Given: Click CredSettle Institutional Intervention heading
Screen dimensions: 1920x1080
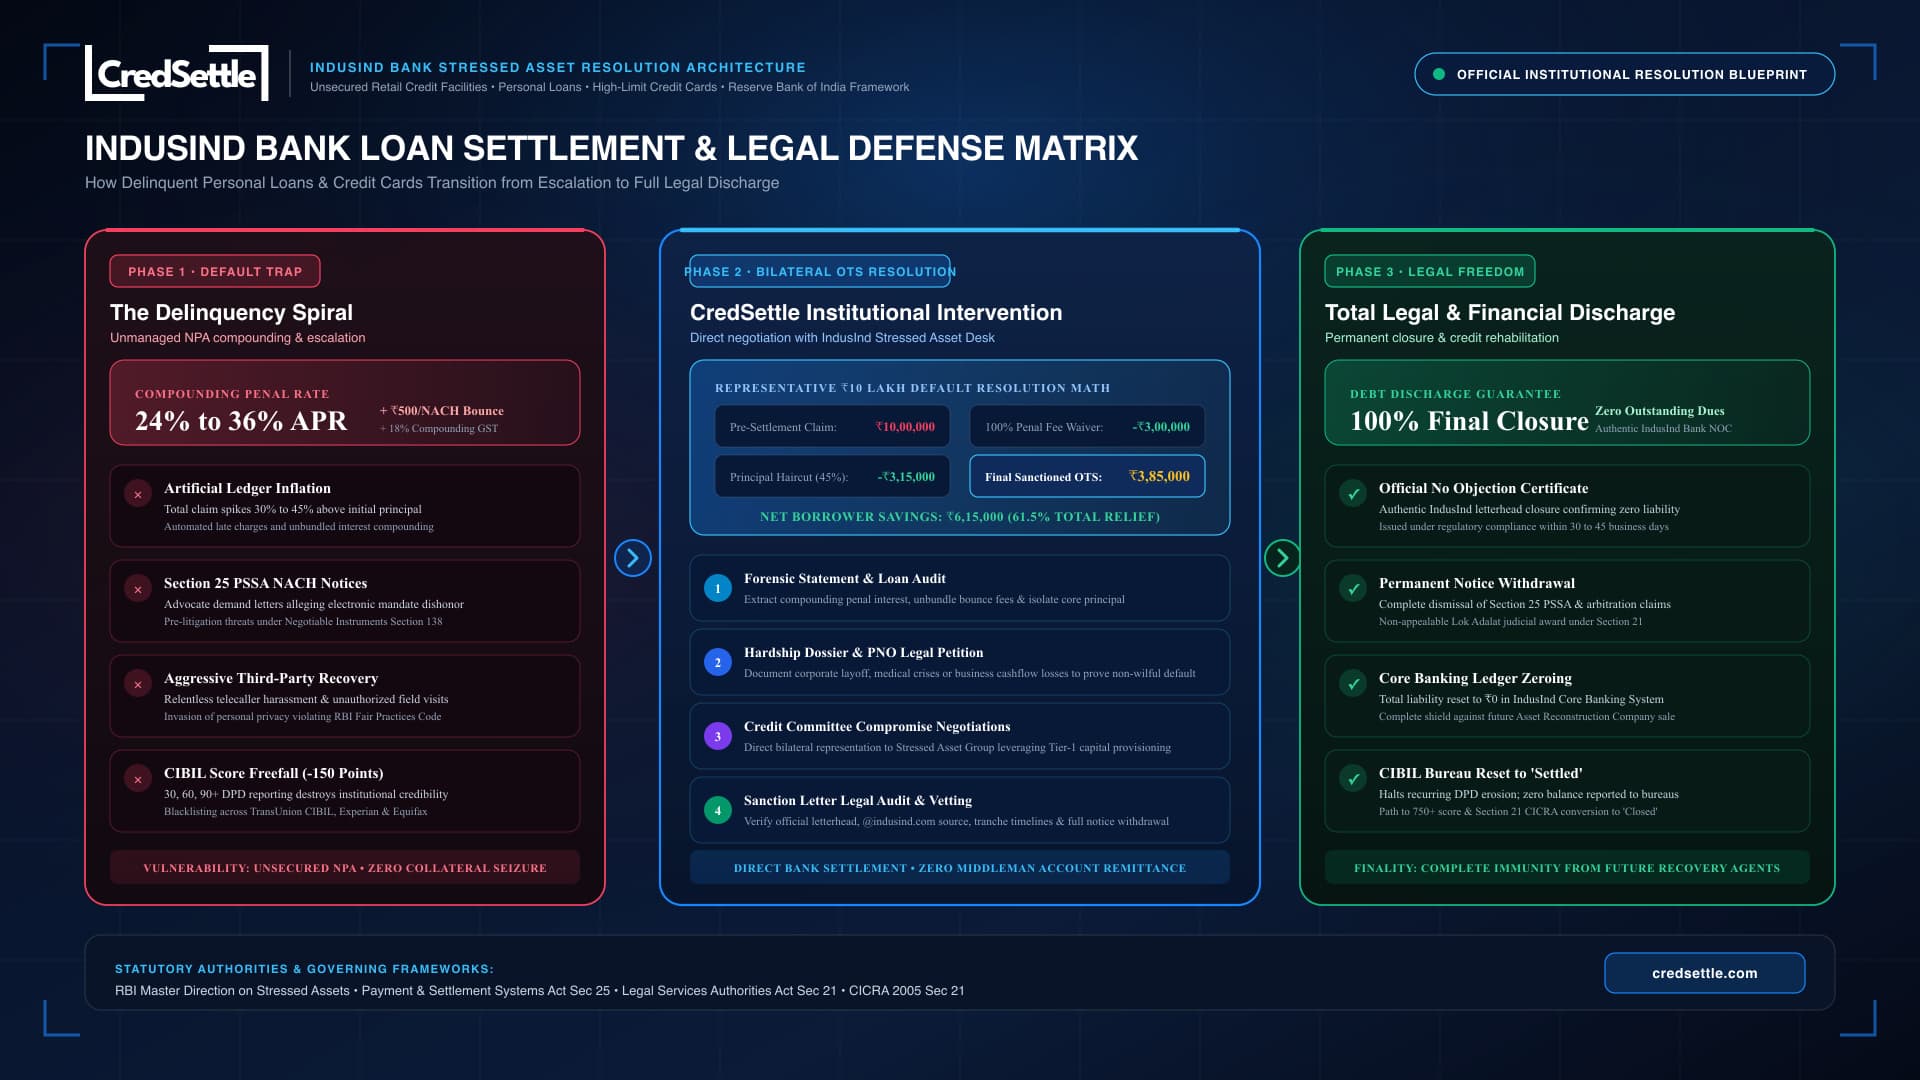Looking at the screenshot, I should 876,312.
